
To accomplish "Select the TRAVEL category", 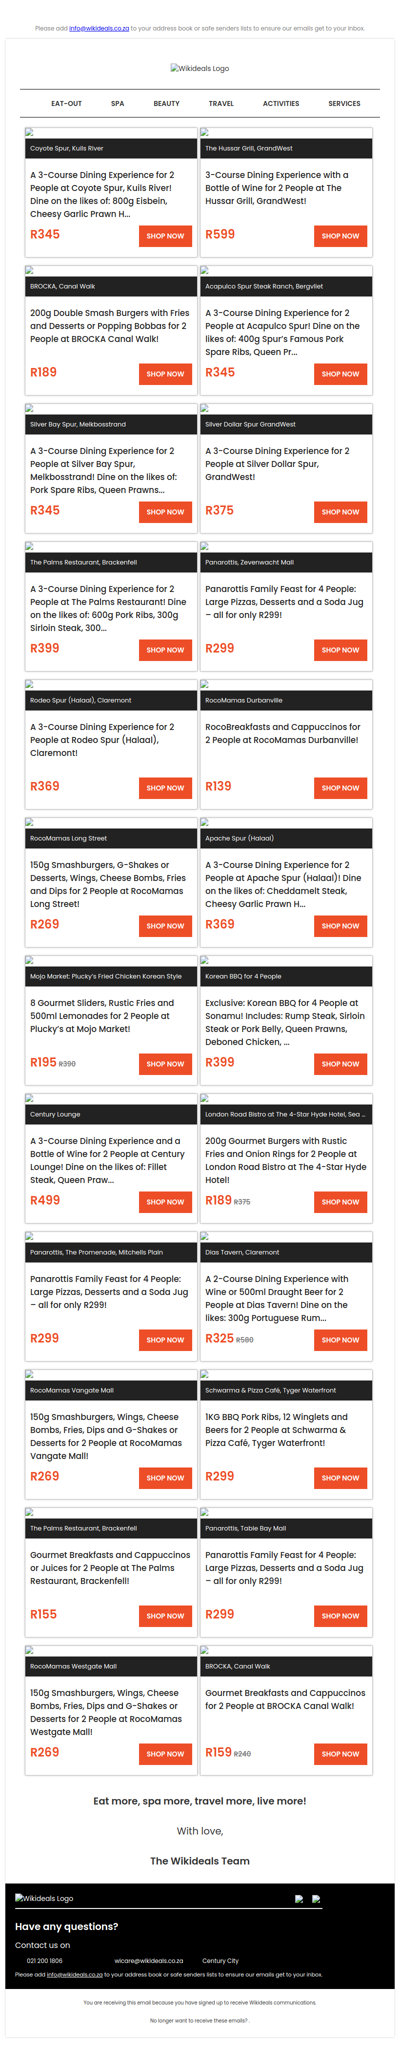I will [221, 103].
